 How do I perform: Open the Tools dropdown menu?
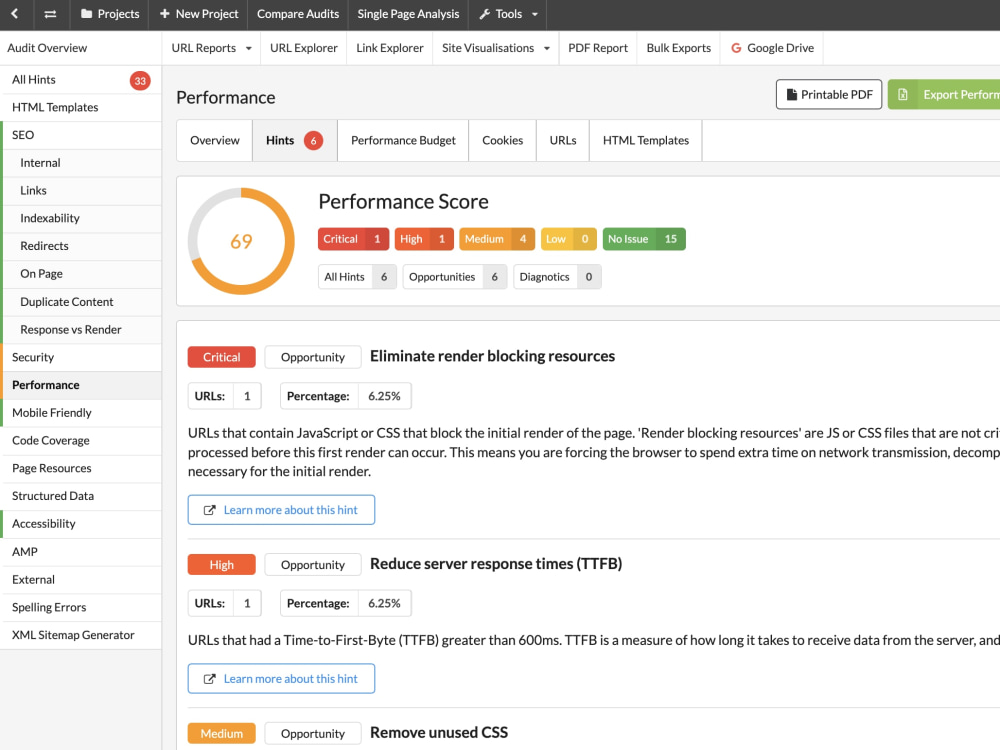(508, 14)
